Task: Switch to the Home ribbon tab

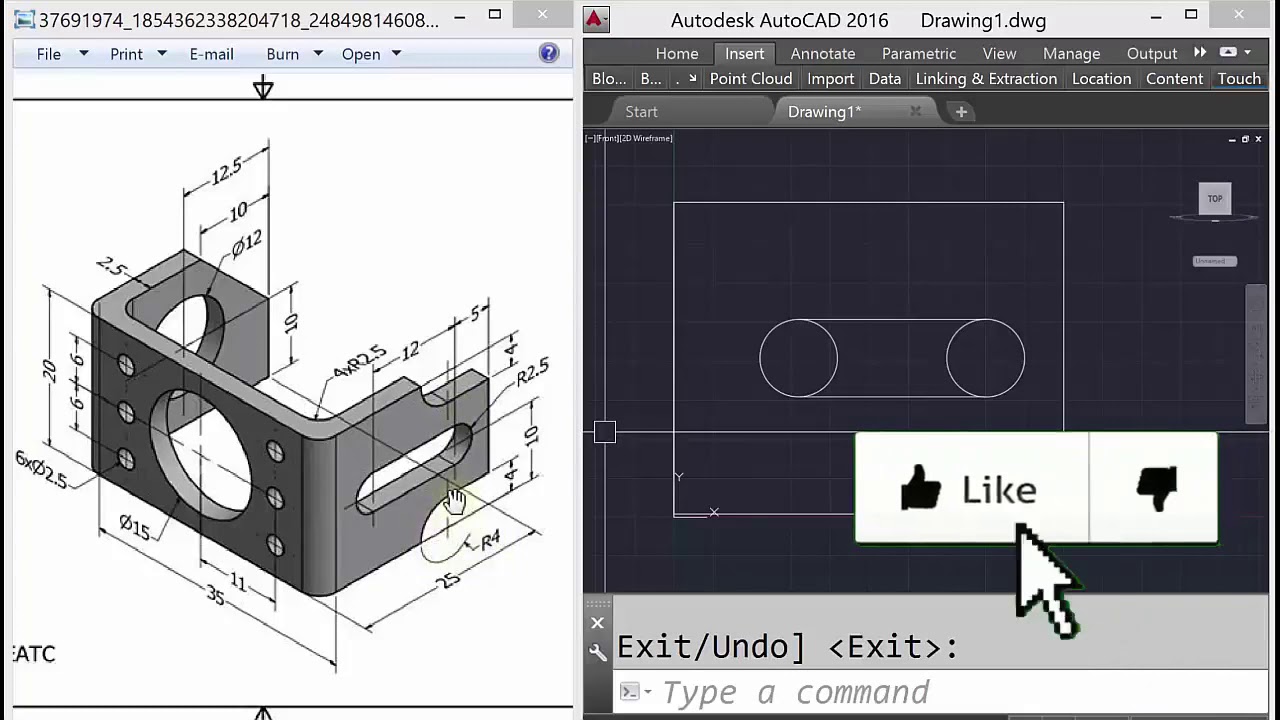Action: point(677,53)
